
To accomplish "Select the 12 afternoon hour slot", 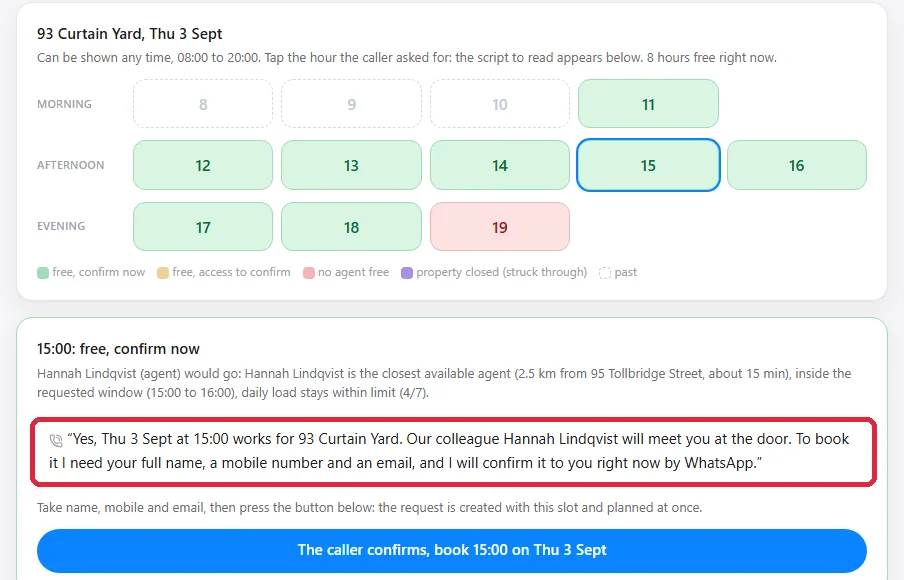I will click(x=203, y=165).
